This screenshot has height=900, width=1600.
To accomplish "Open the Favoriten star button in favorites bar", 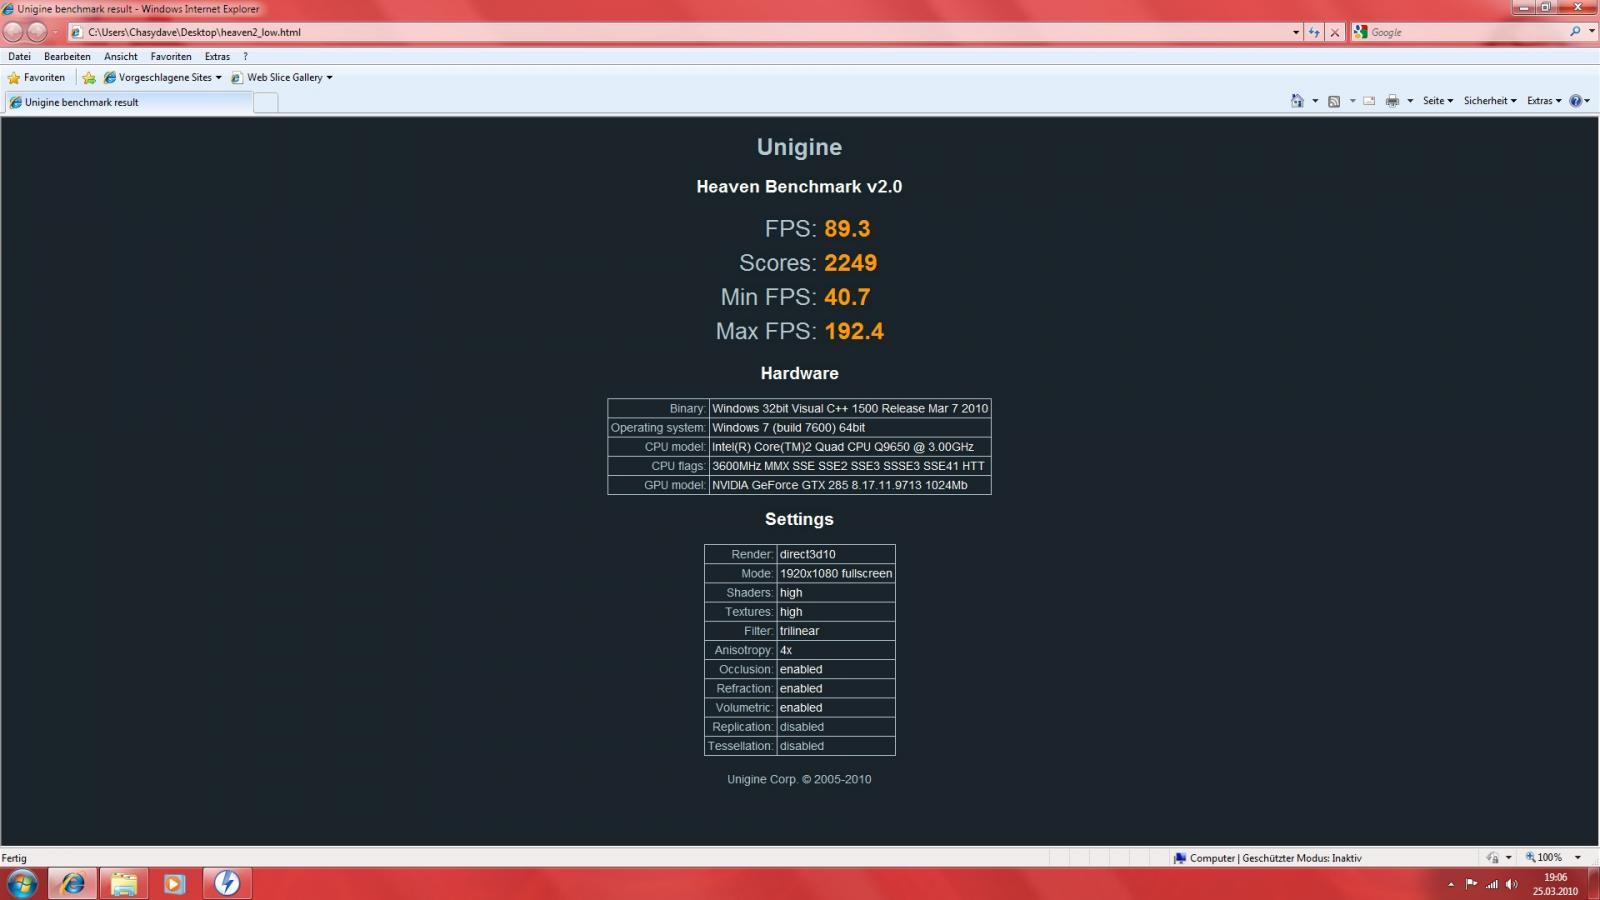I will (x=36, y=78).
